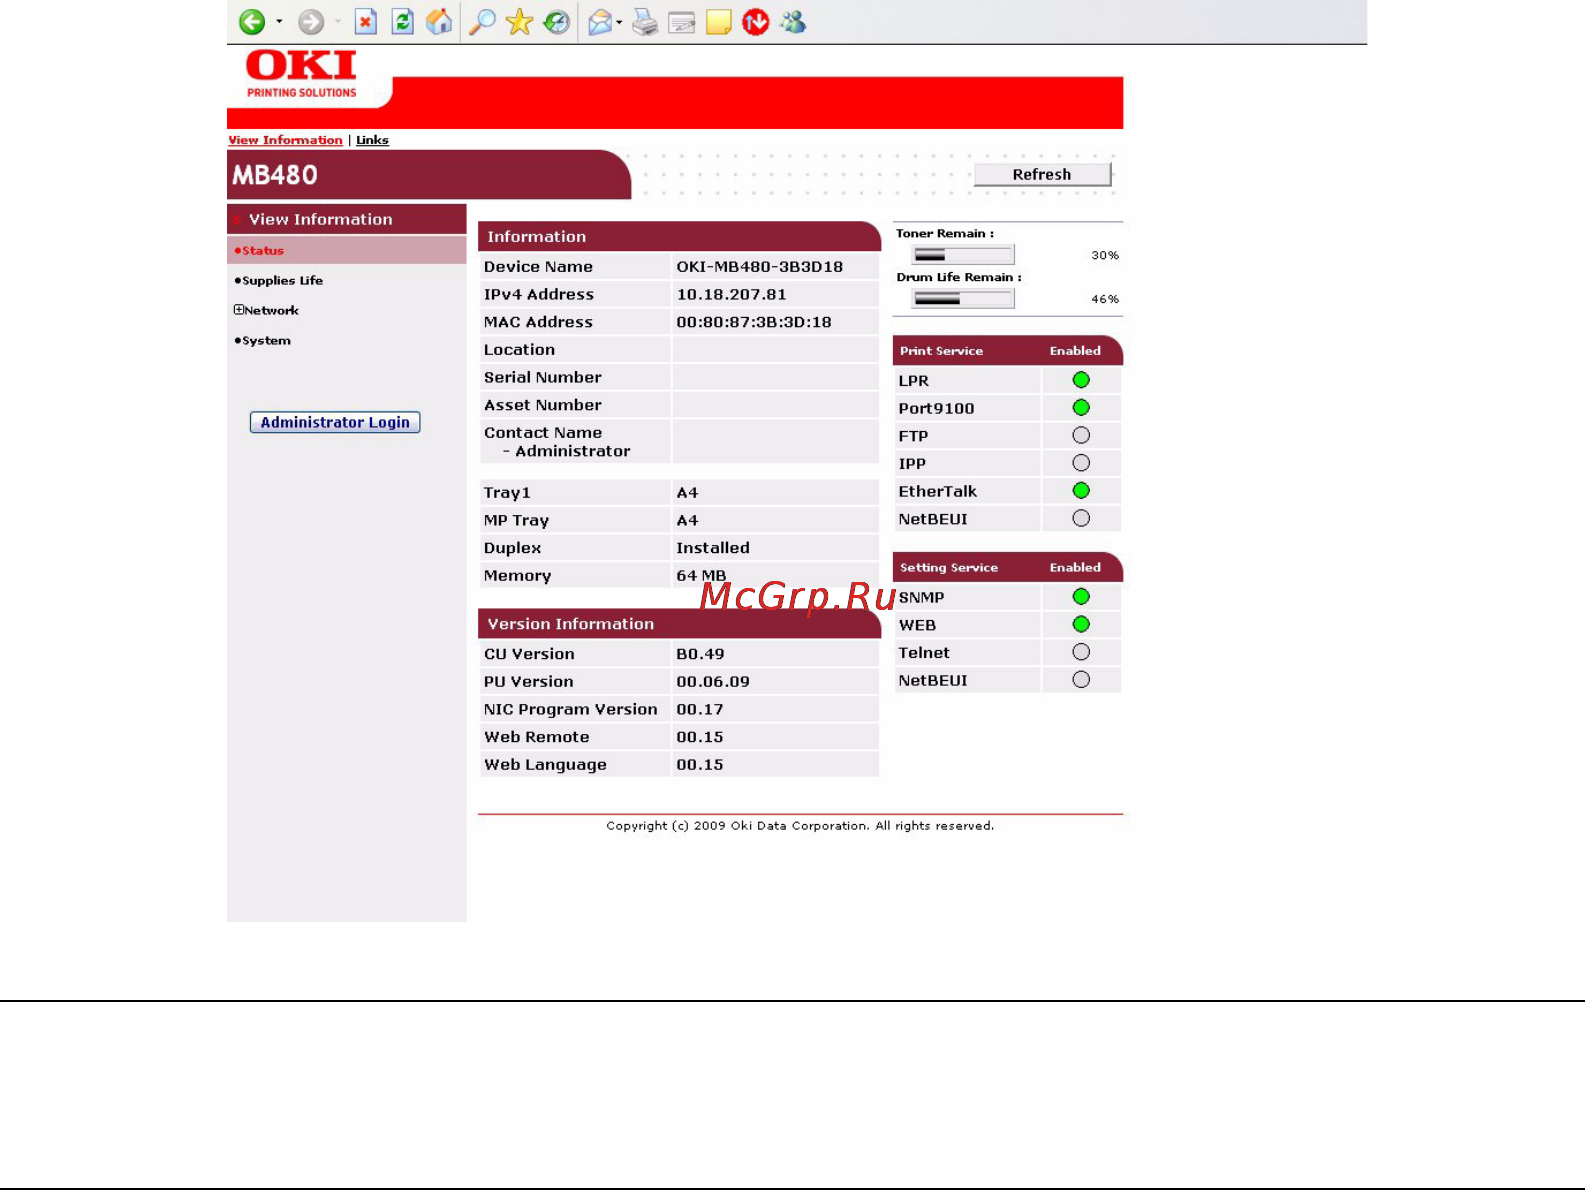Image resolution: width=1585 pixels, height=1190 pixels.
Task: Click the MB480 model title
Action: pyautogui.click(x=275, y=175)
